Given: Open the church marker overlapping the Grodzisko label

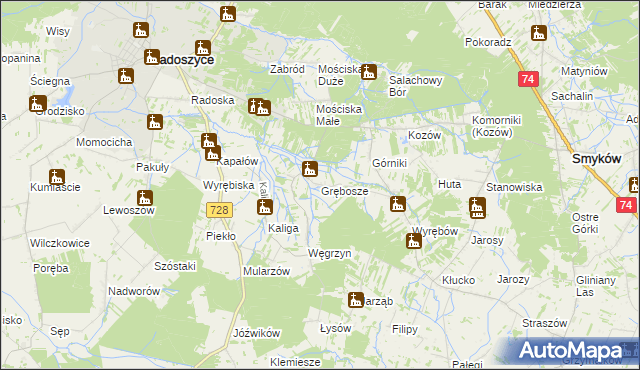Looking at the screenshot, I should coord(37,104).
